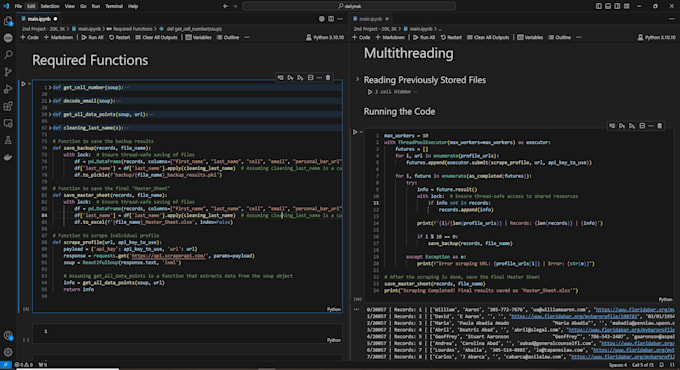Open the Terminal menu

tap(114, 6)
